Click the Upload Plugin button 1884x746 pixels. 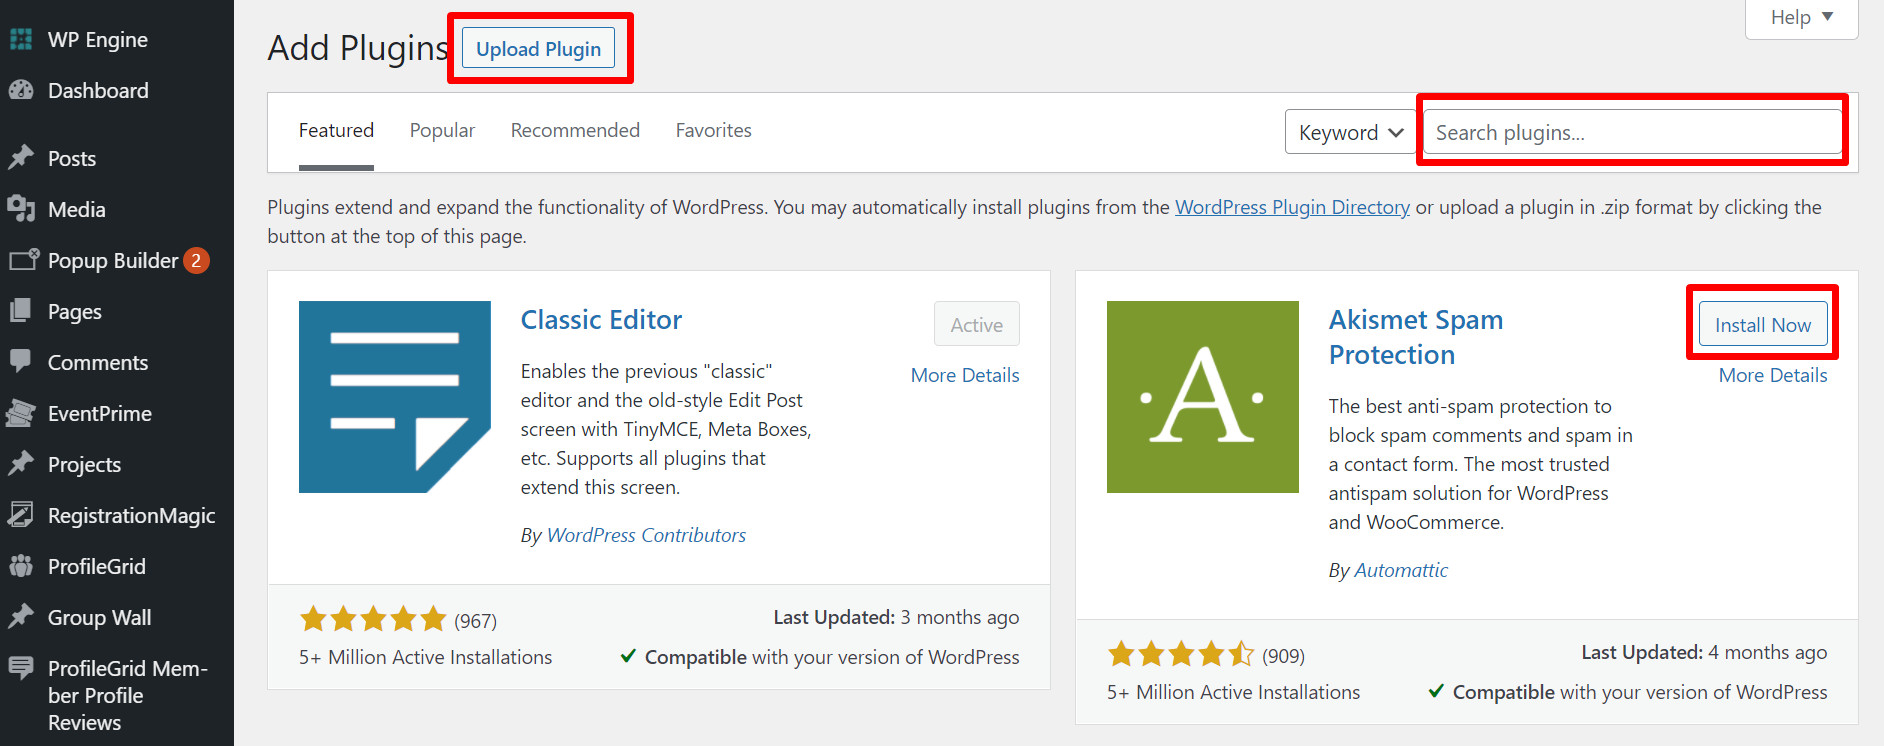click(x=538, y=49)
